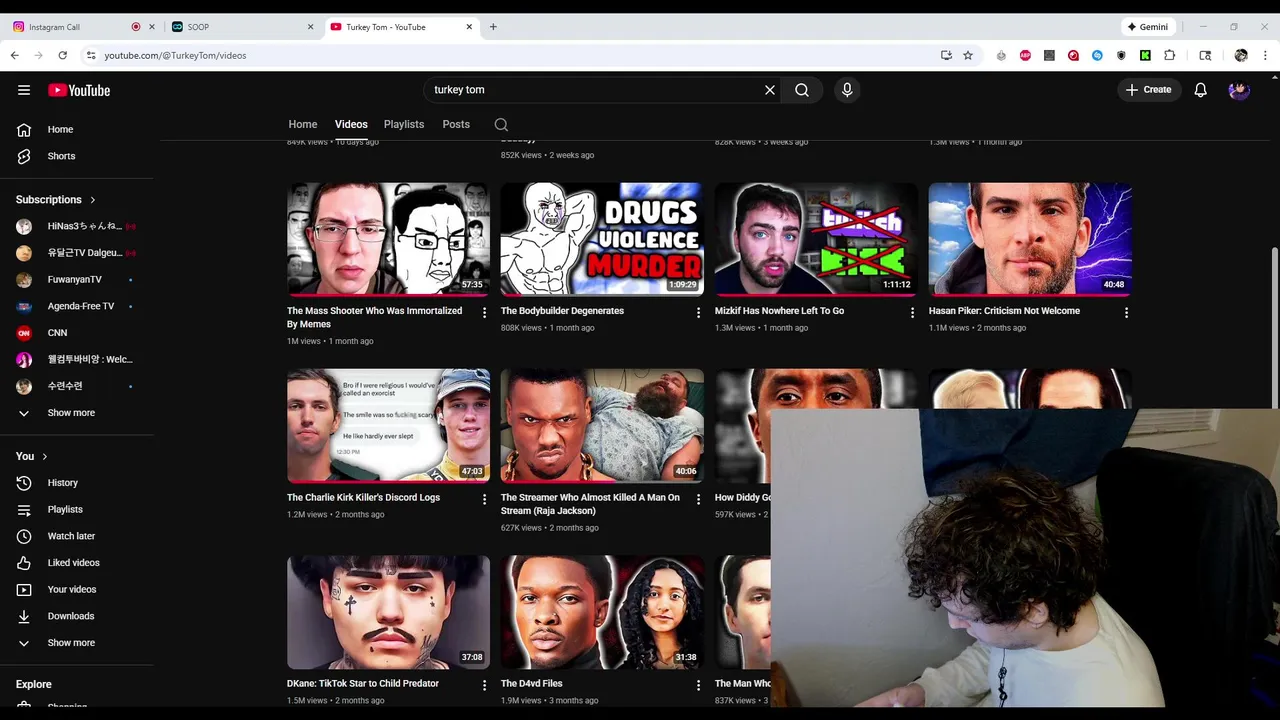This screenshot has width=1280, height=720.
Task: Open options for Mizkif Has Nowhere video
Action: 912,313
